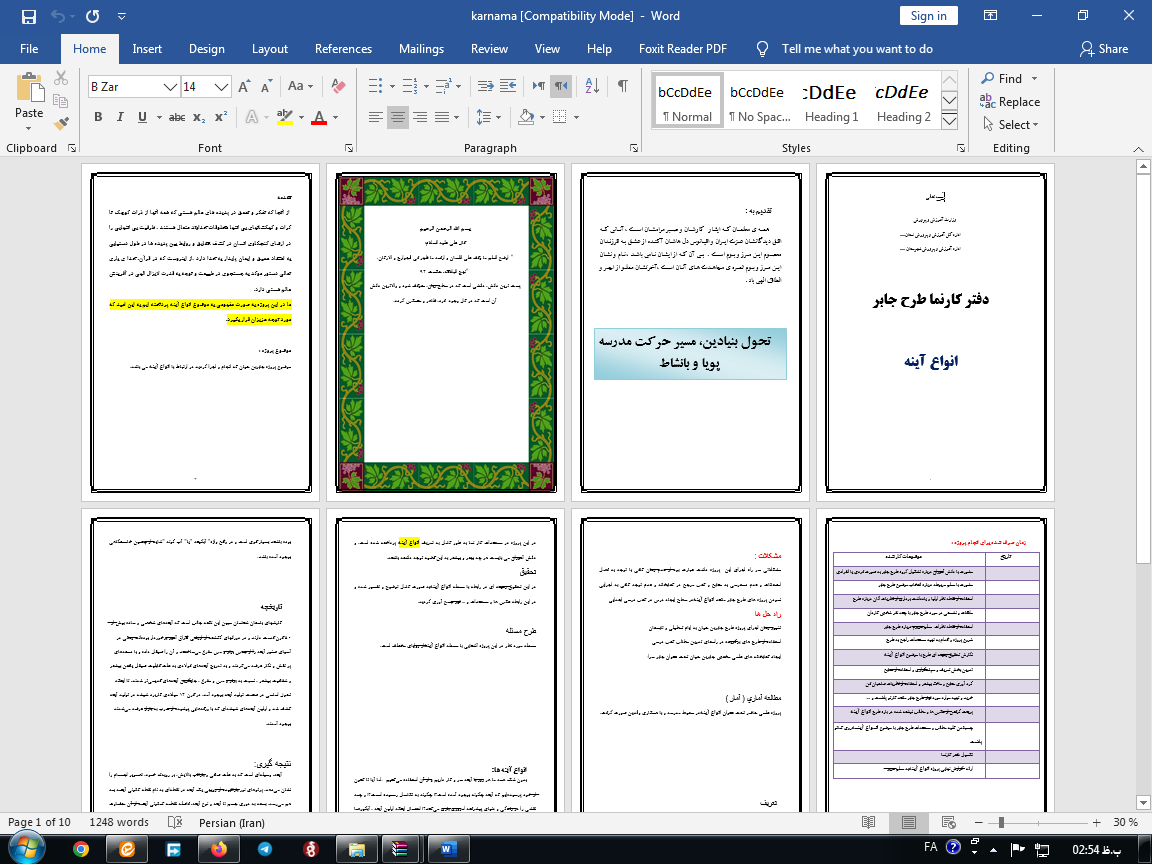Click the Format Painter brush icon
Screen dimensions: 1152x864
(x=62, y=125)
